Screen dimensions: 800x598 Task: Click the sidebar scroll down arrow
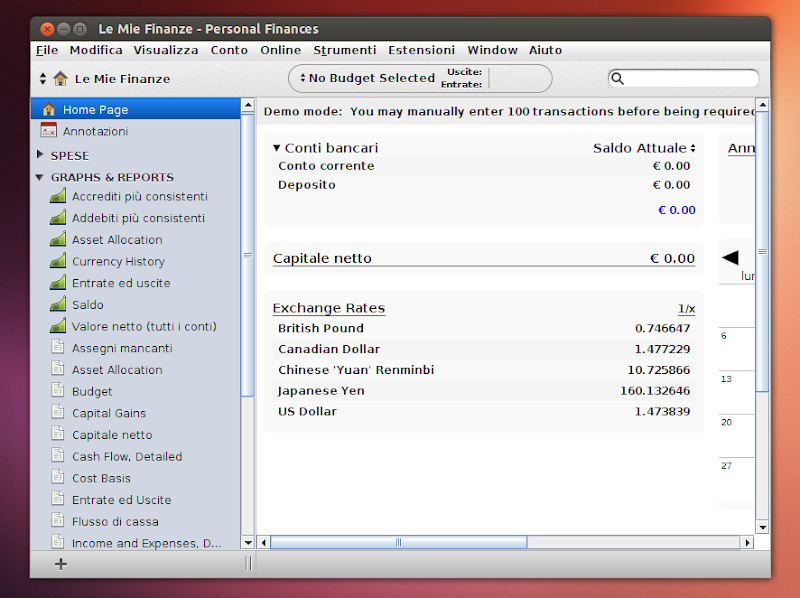click(248, 543)
